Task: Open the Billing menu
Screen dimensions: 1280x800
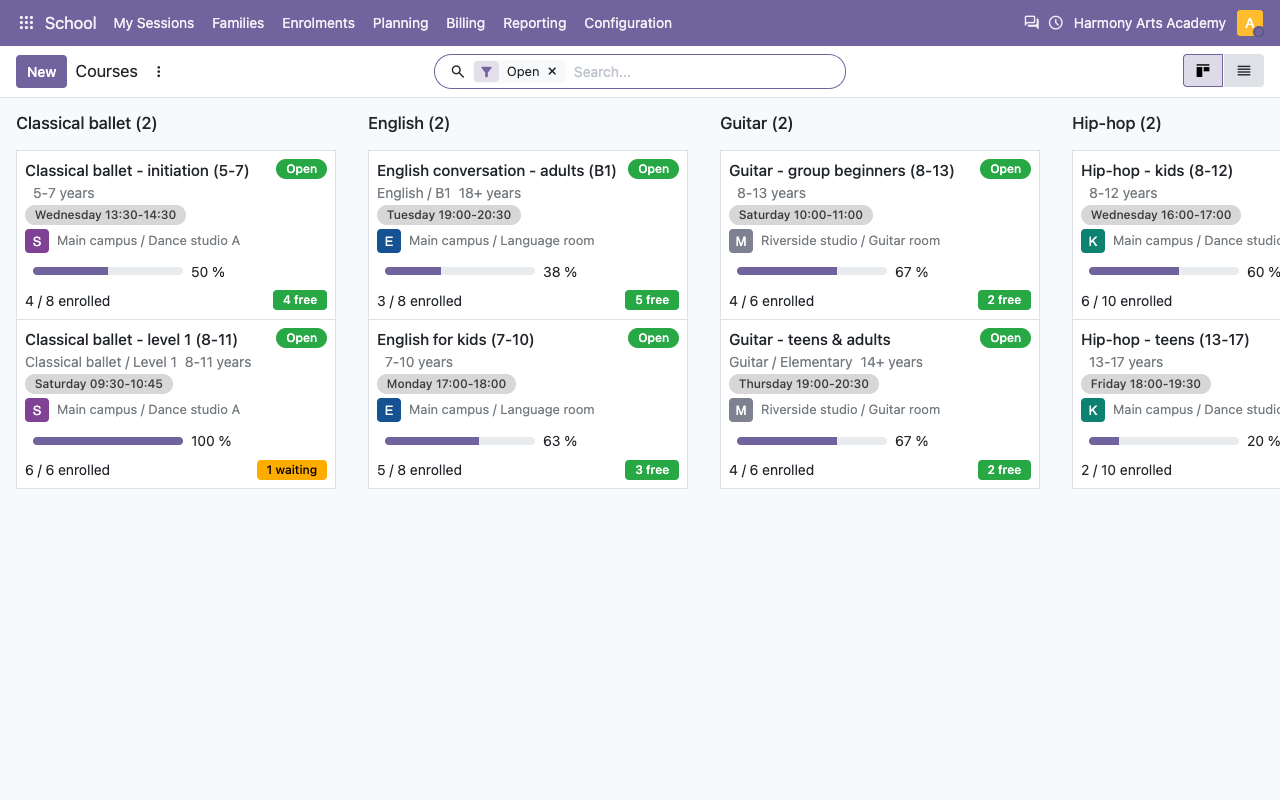Action: pyautogui.click(x=465, y=23)
